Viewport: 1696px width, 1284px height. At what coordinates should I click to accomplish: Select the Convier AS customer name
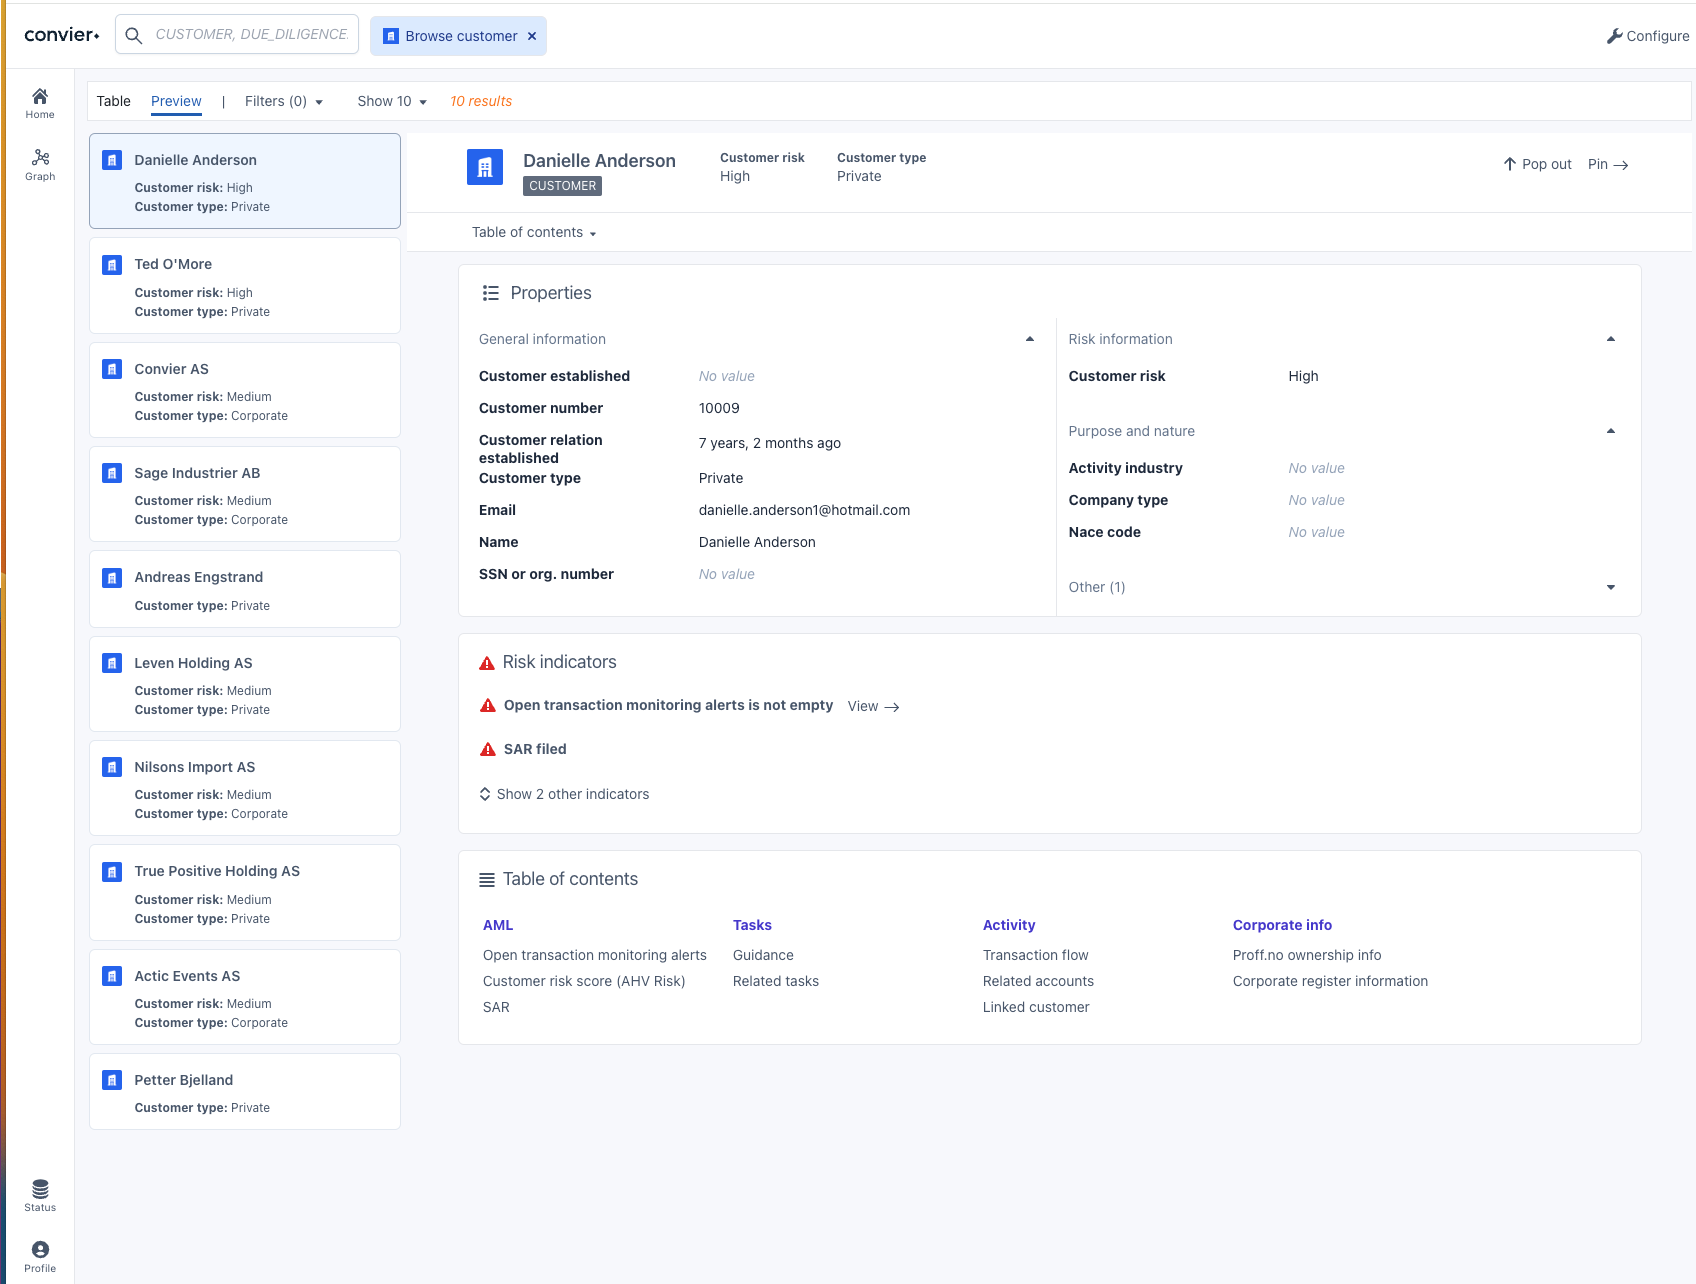pos(171,369)
